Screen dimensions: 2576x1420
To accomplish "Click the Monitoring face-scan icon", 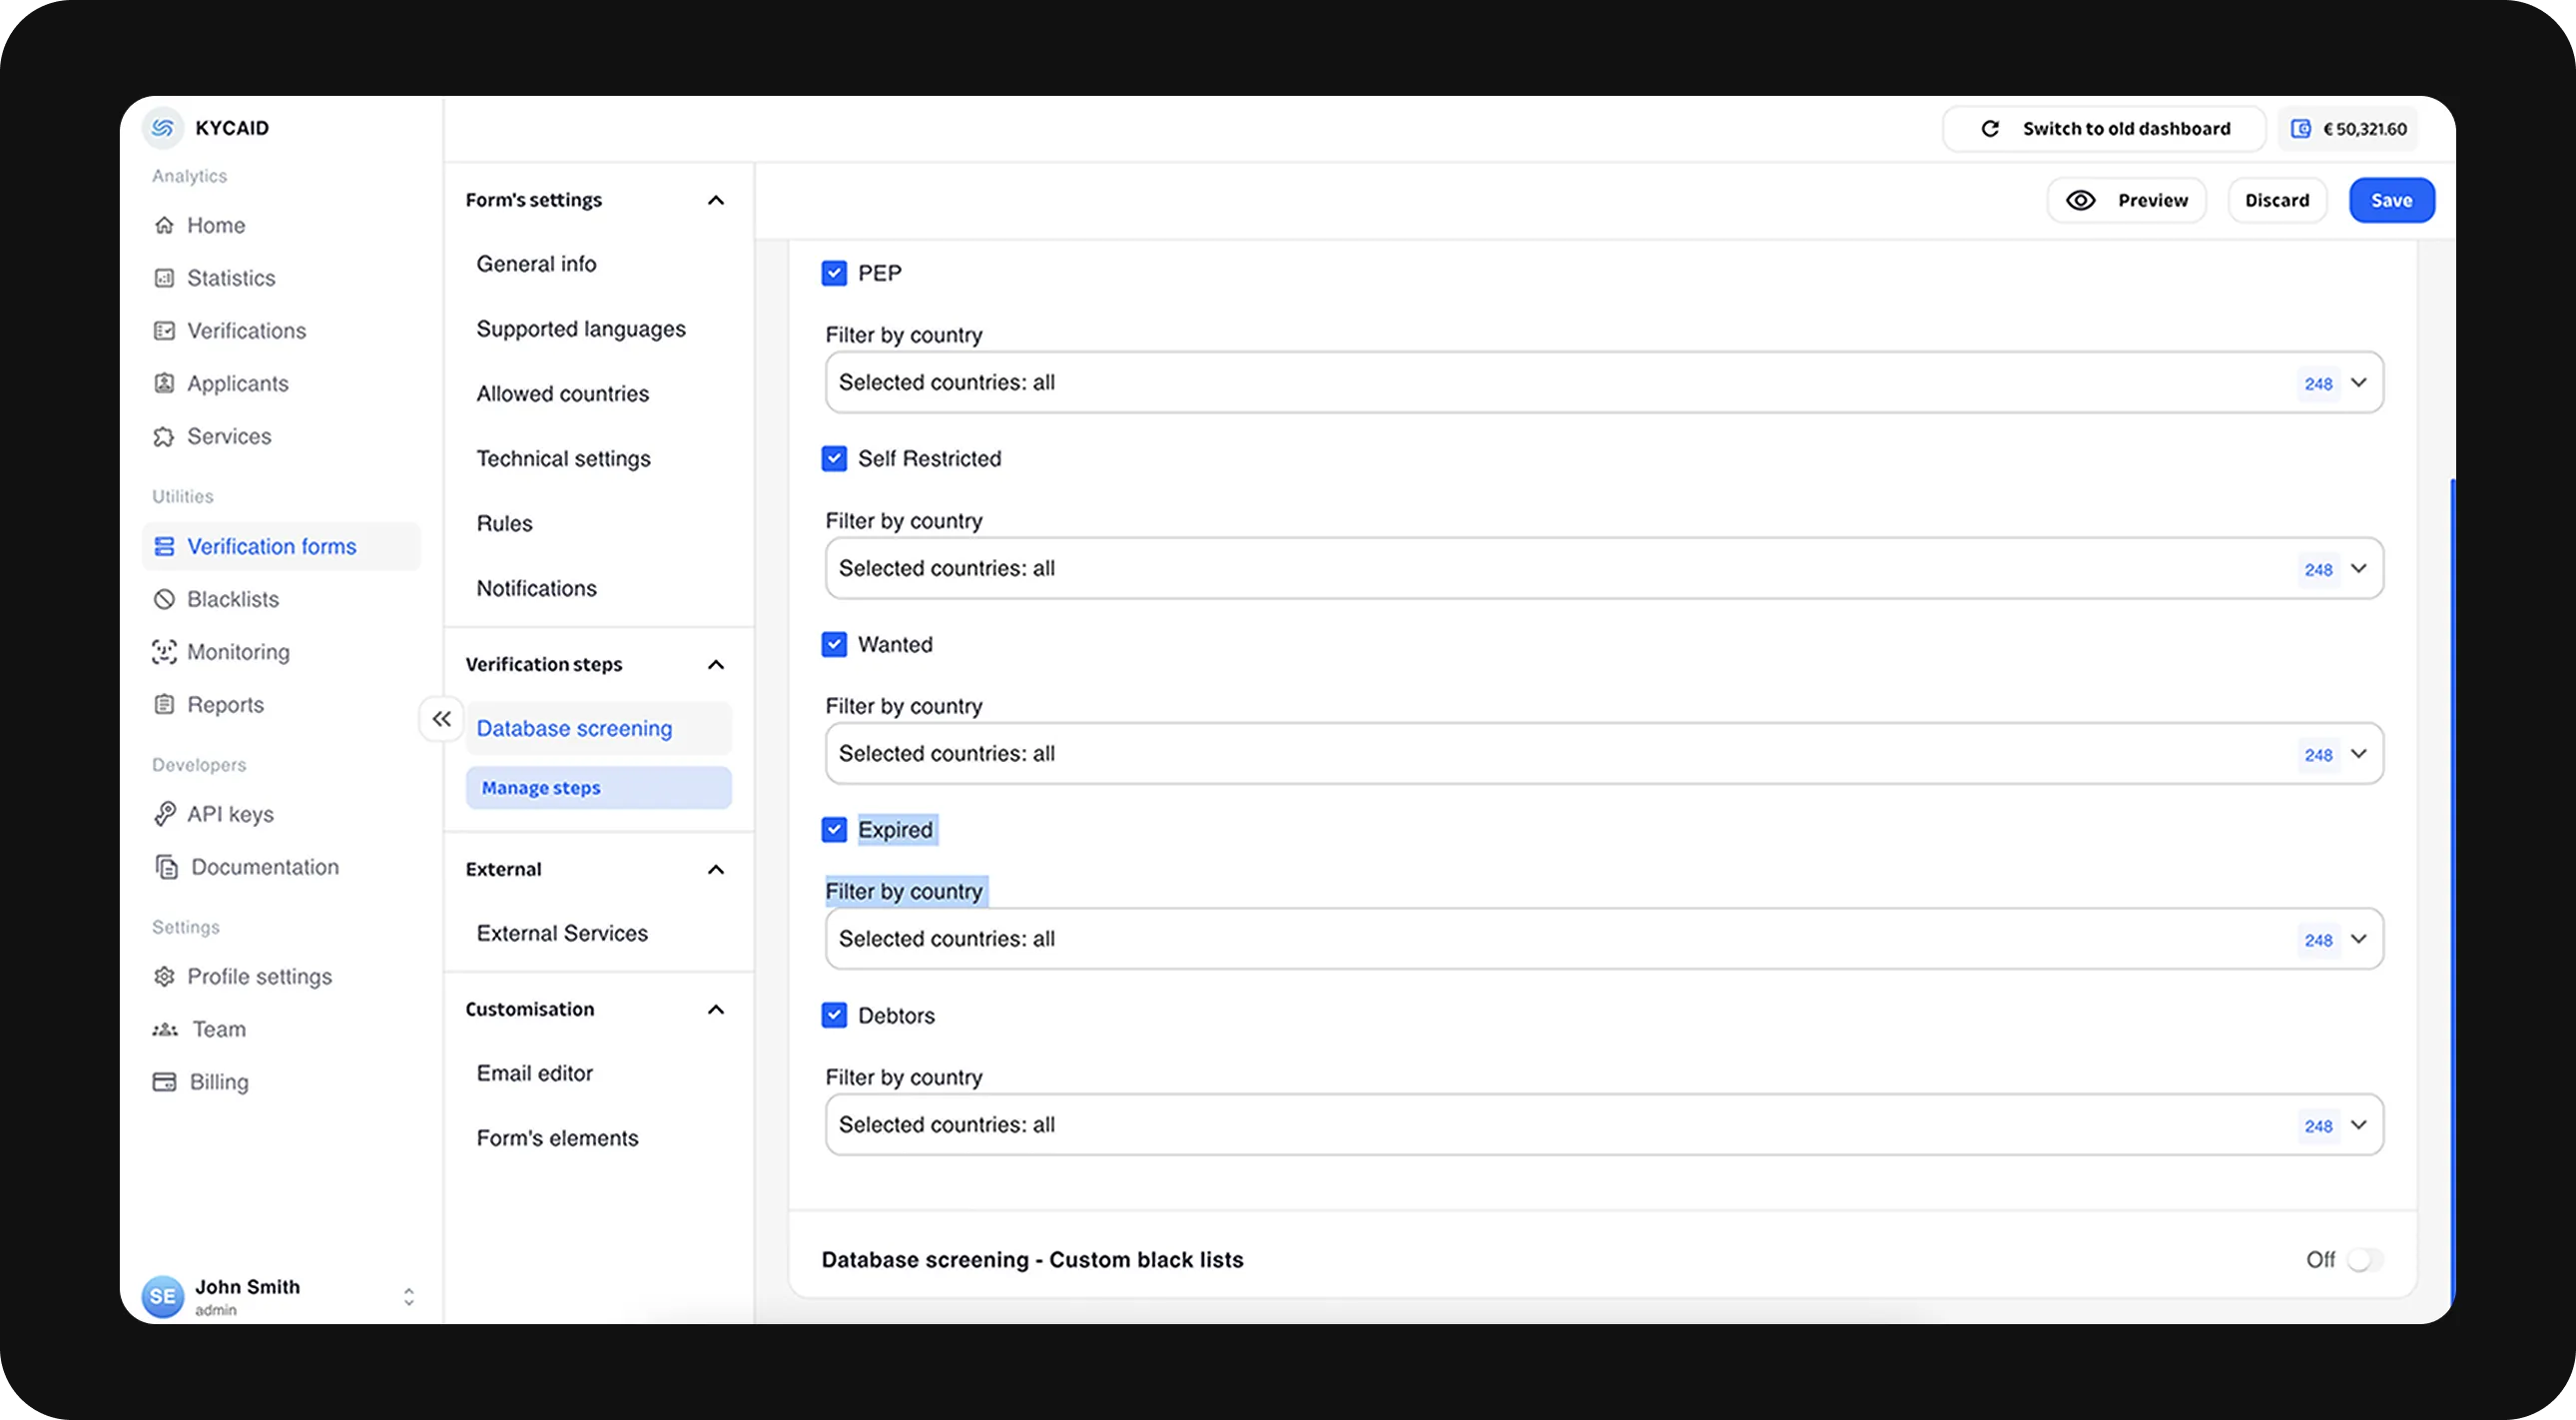I will click(164, 653).
